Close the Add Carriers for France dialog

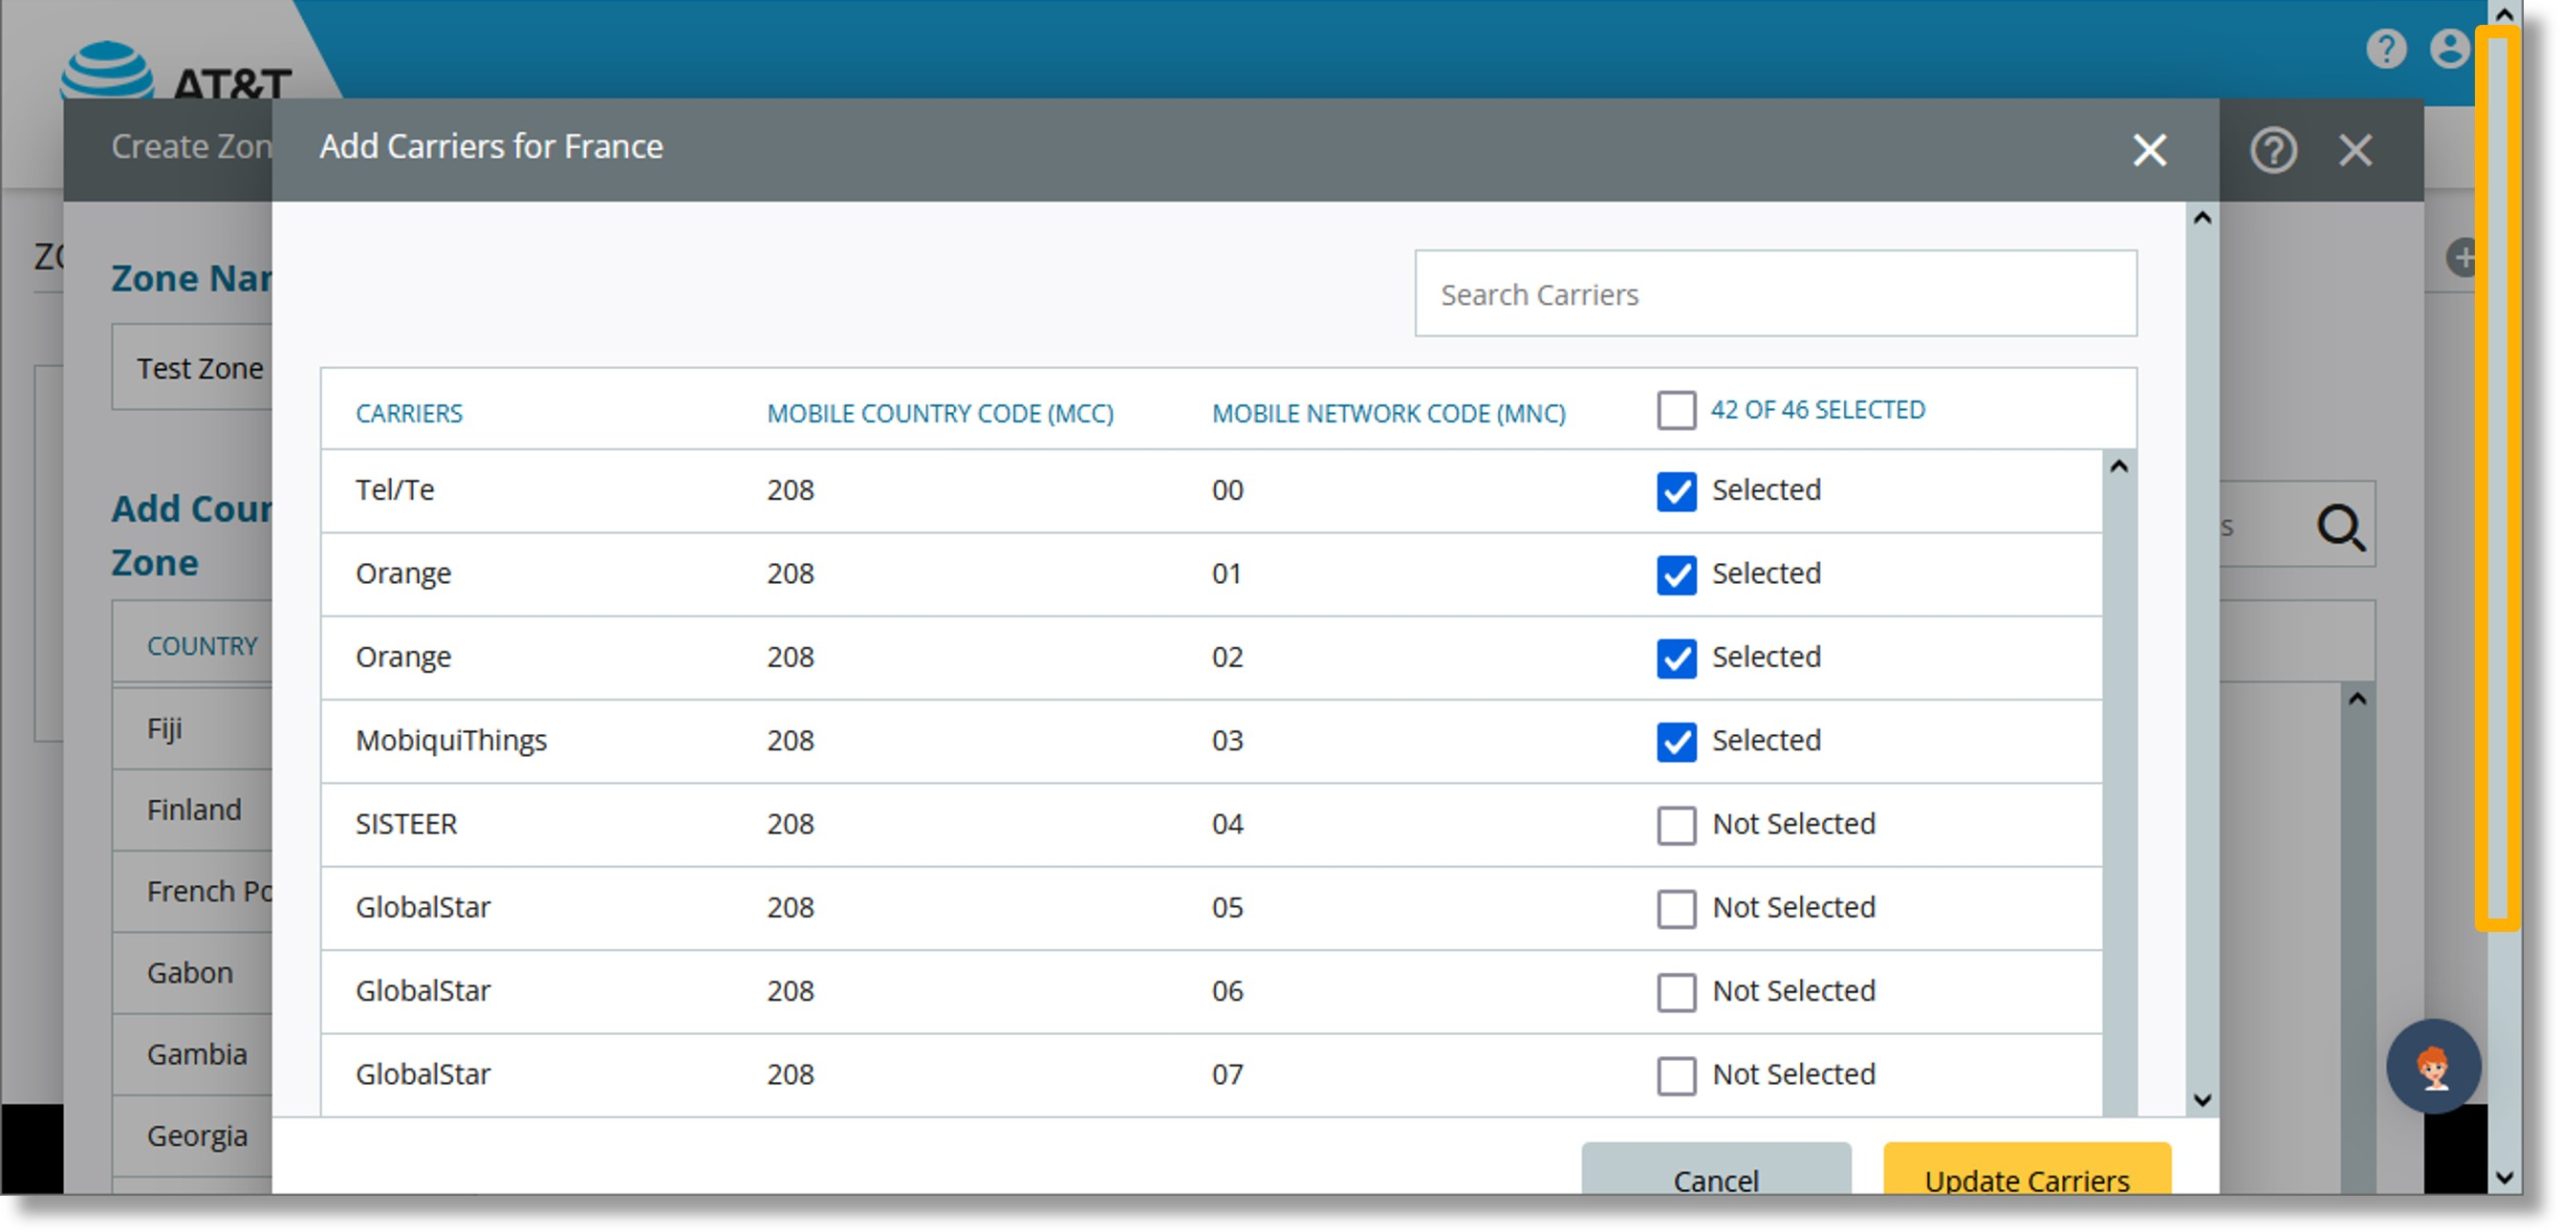[2149, 150]
